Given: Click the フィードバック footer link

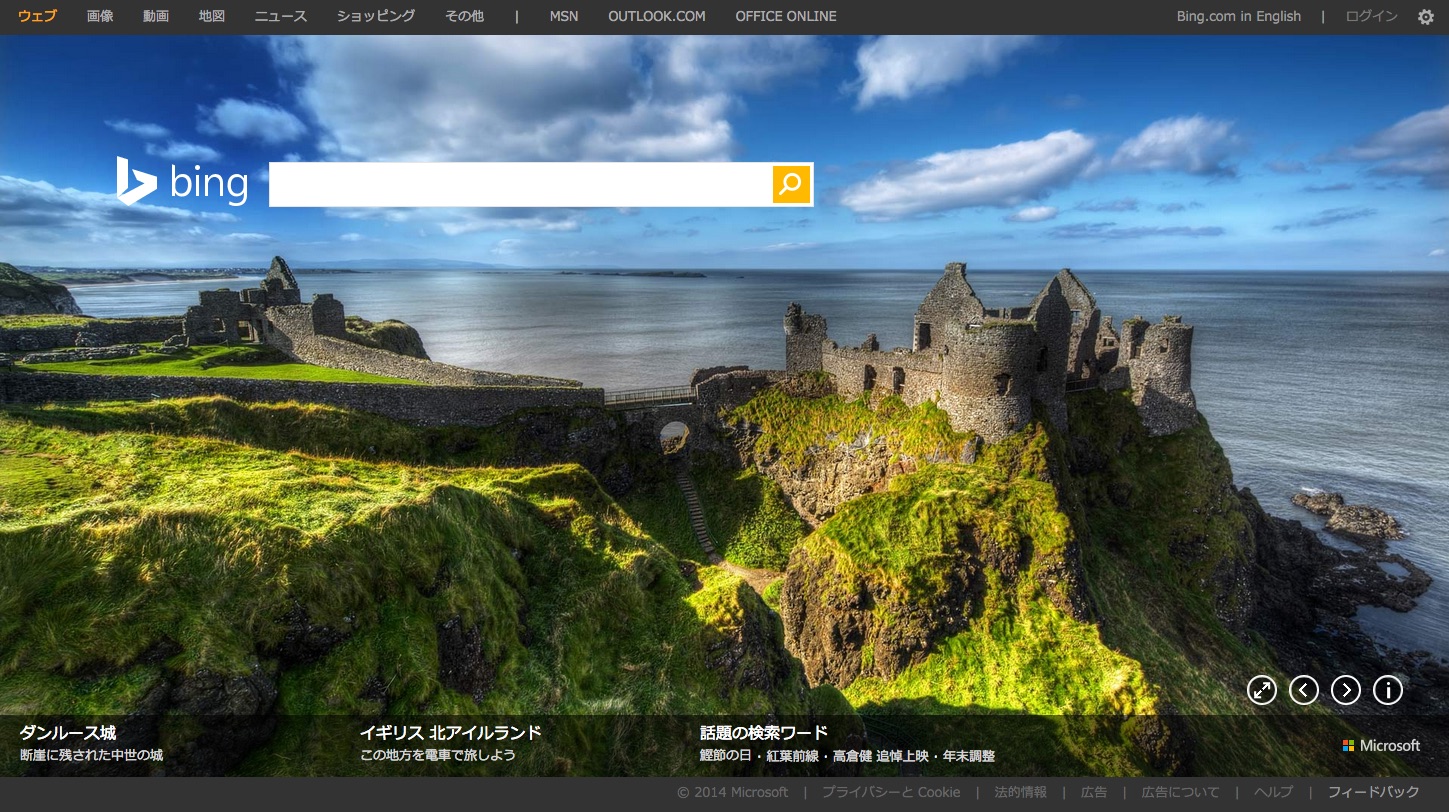Looking at the screenshot, I should (1373, 792).
